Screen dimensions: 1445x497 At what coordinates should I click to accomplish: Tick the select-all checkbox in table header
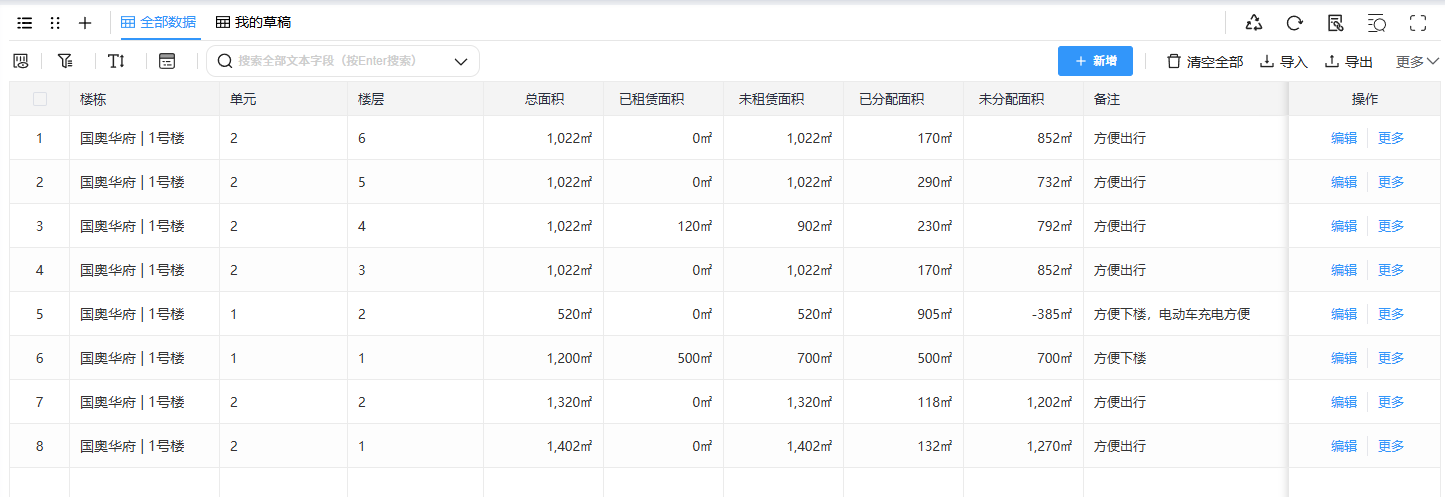40,99
